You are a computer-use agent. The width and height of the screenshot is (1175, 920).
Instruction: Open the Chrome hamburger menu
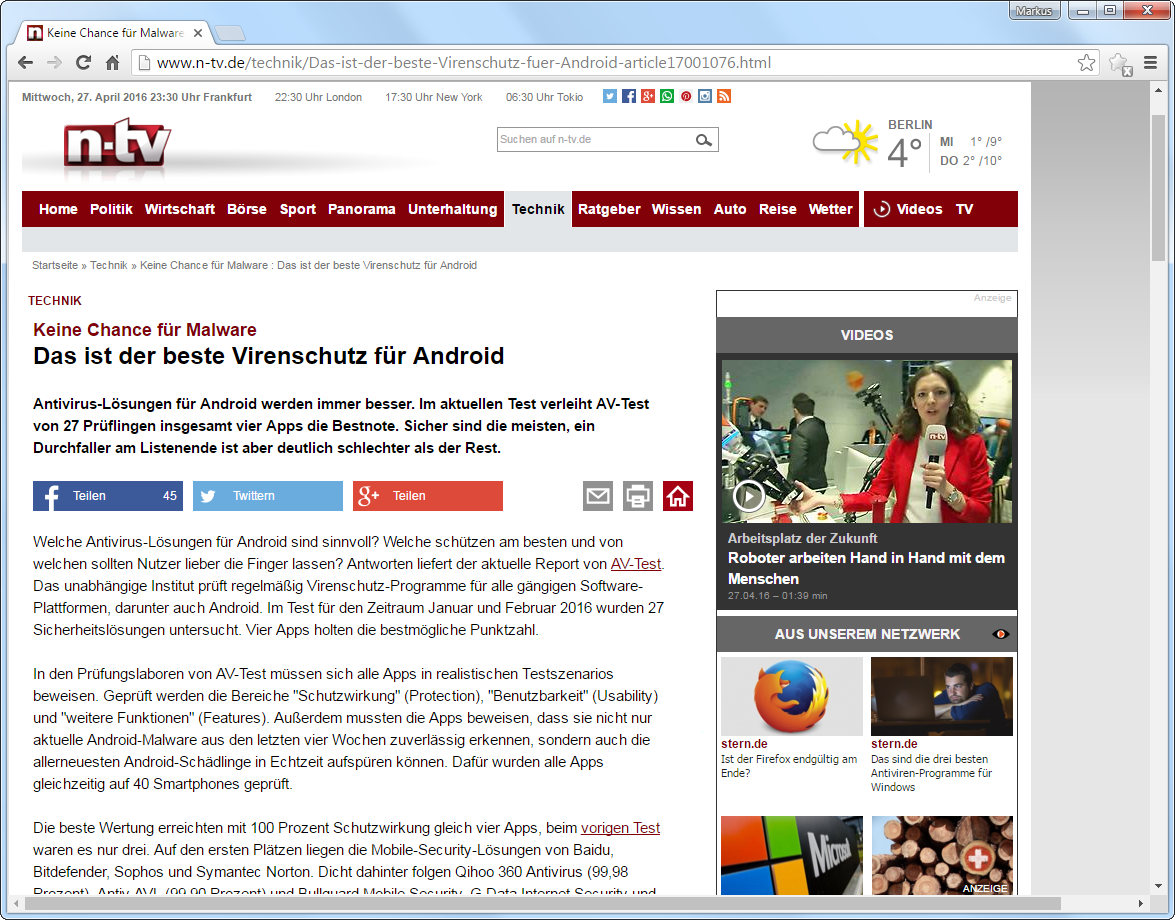click(x=1151, y=63)
